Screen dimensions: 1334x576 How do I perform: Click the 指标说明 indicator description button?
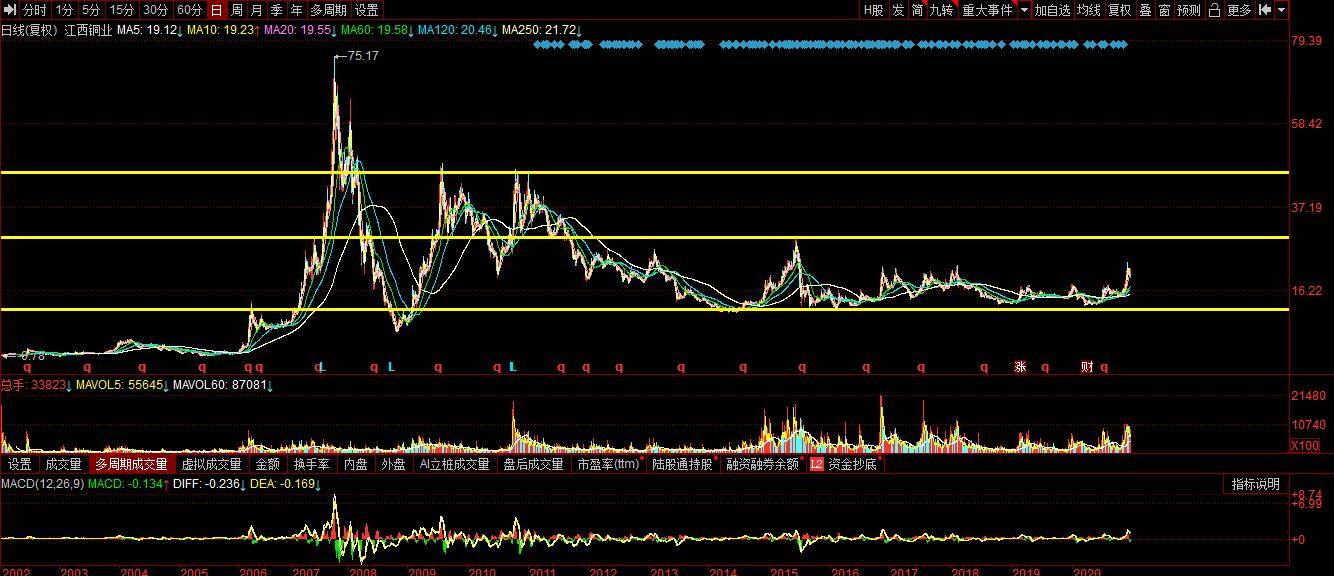pyautogui.click(x=1255, y=484)
